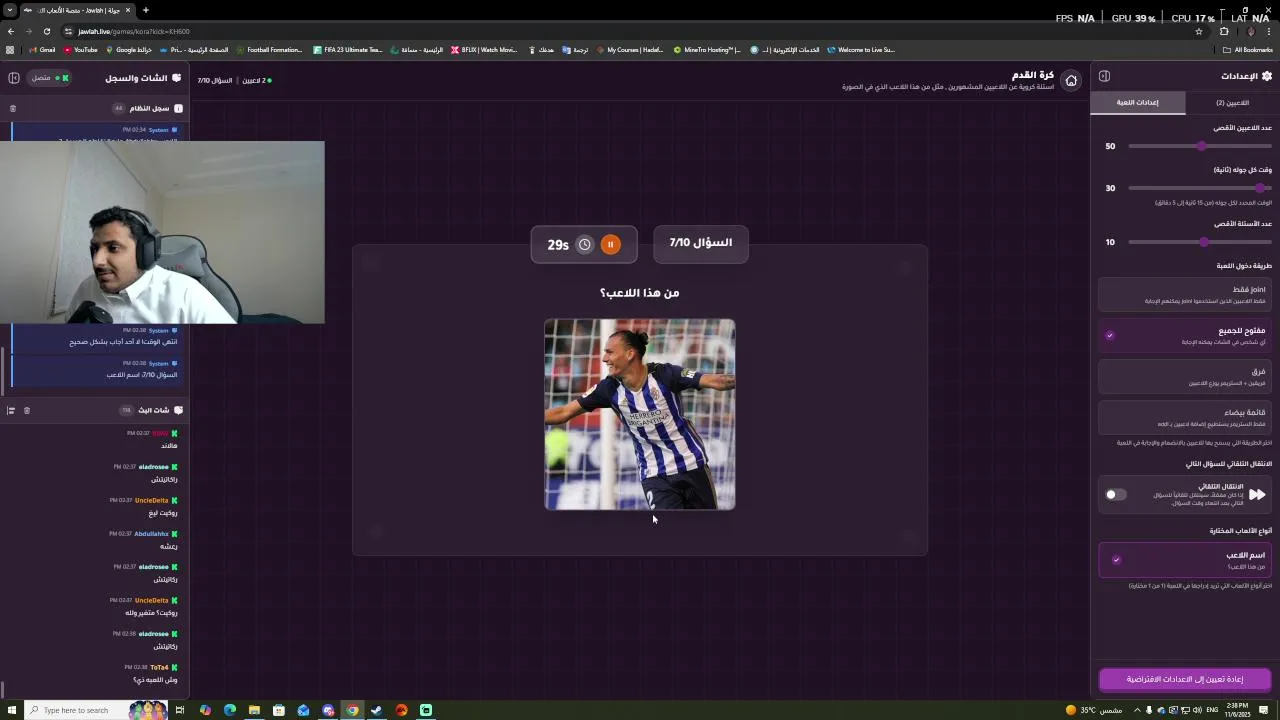The image size is (1280, 720).
Task: Adjust the round time seconds slider
Action: tap(1200, 188)
